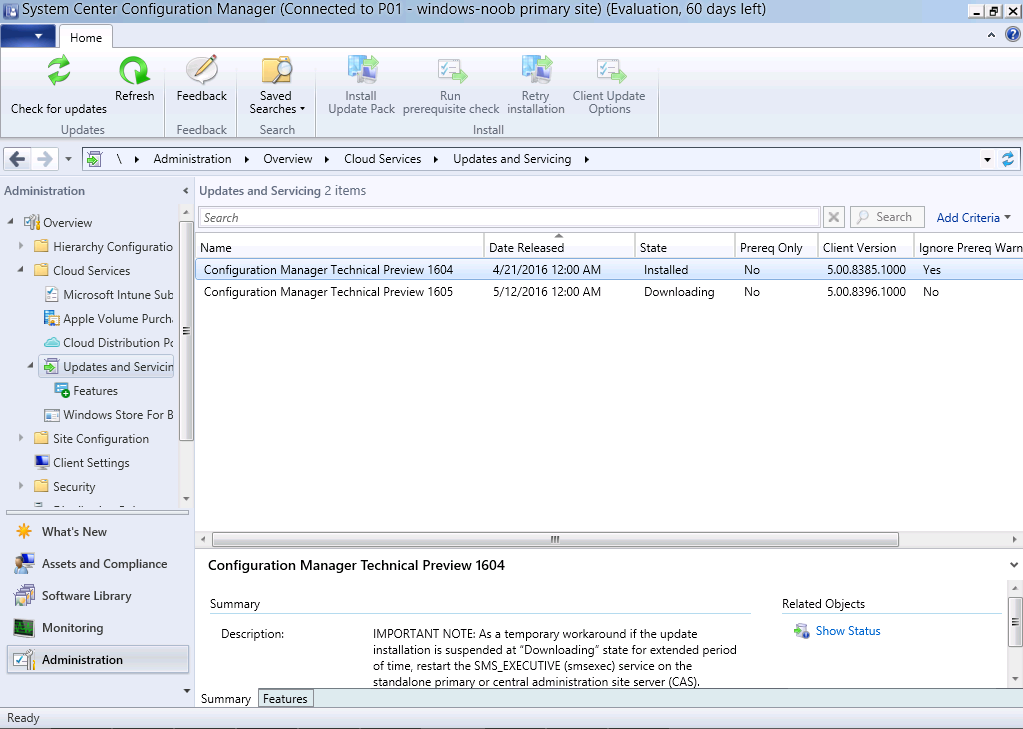Viewport: 1023px width, 729px height.
Task: Collapse details pane with chevron
Action: [1014, 565]
